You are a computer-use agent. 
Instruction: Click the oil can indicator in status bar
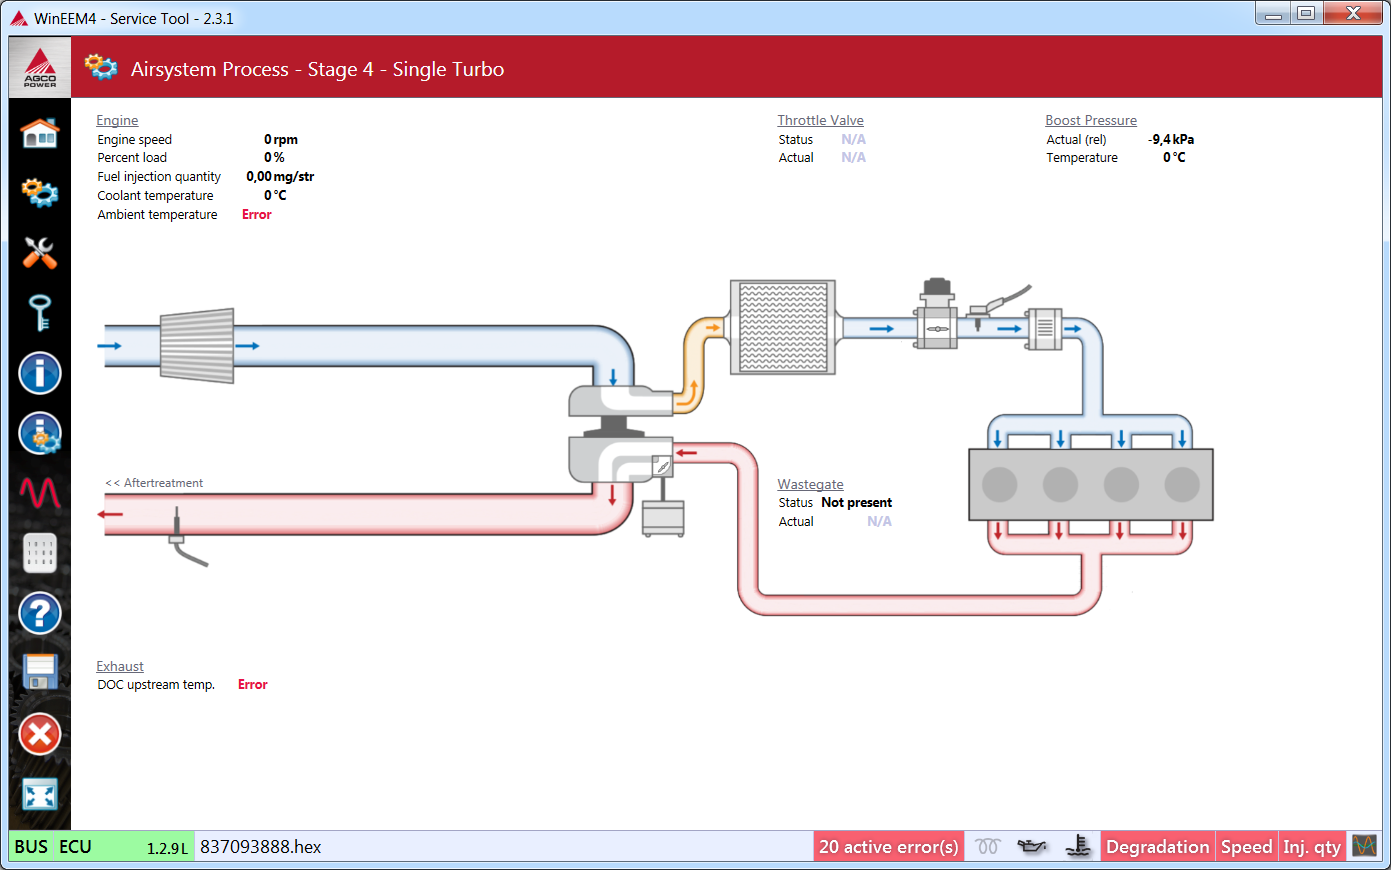click(x=1032, y=847)
